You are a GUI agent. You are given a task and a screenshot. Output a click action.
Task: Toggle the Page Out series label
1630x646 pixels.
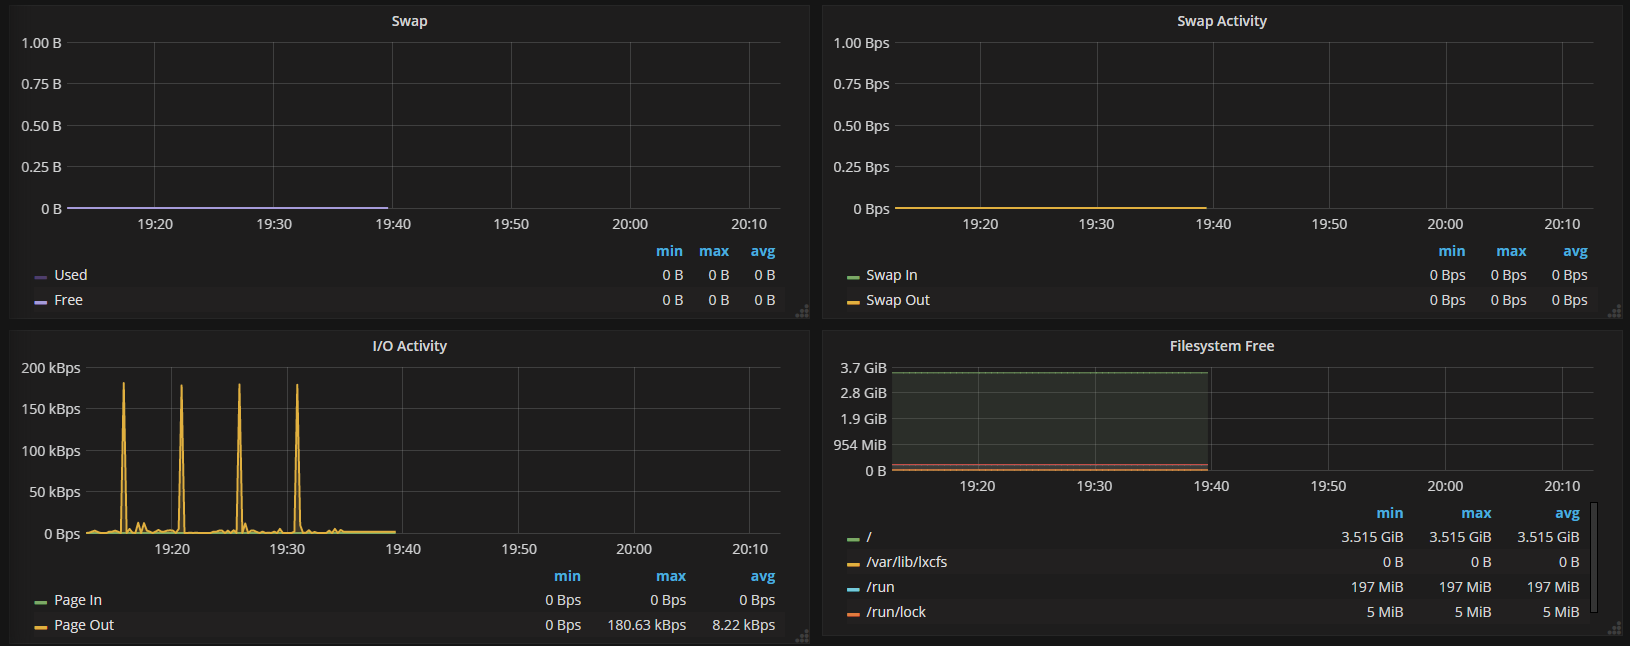(x=84, y=625)
